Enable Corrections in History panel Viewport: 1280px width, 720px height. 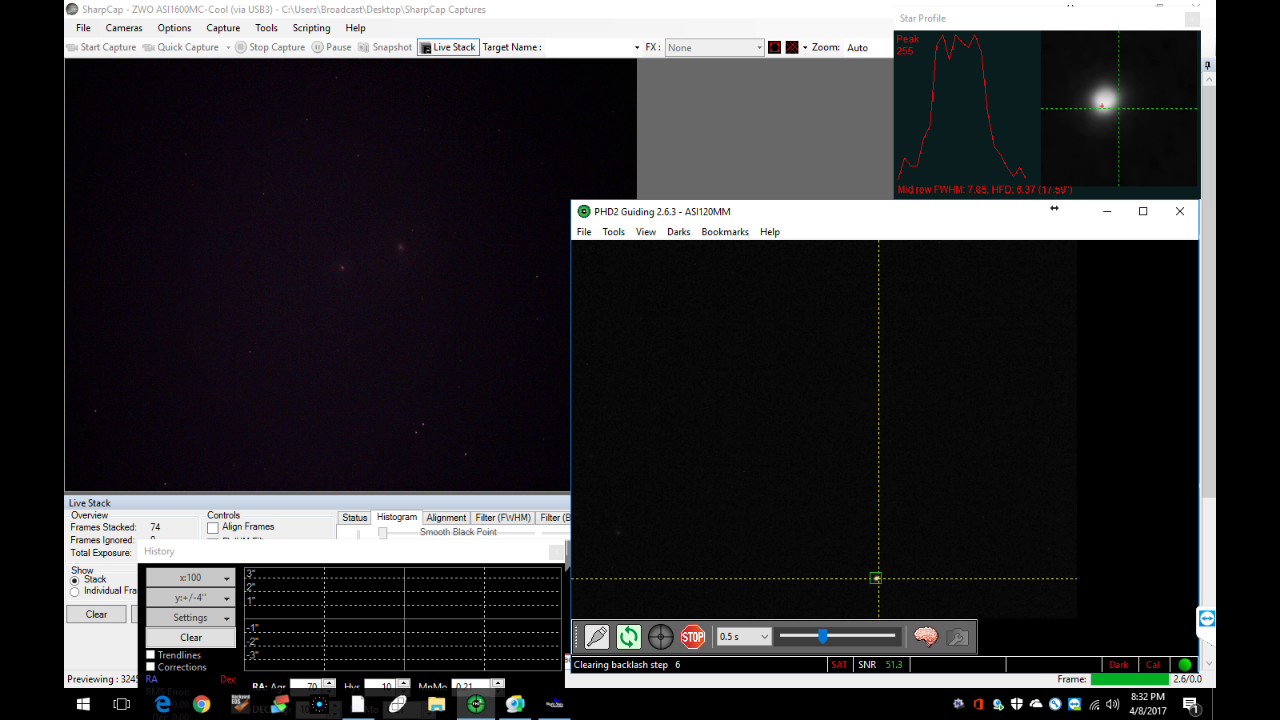click(x=151, y=667)
